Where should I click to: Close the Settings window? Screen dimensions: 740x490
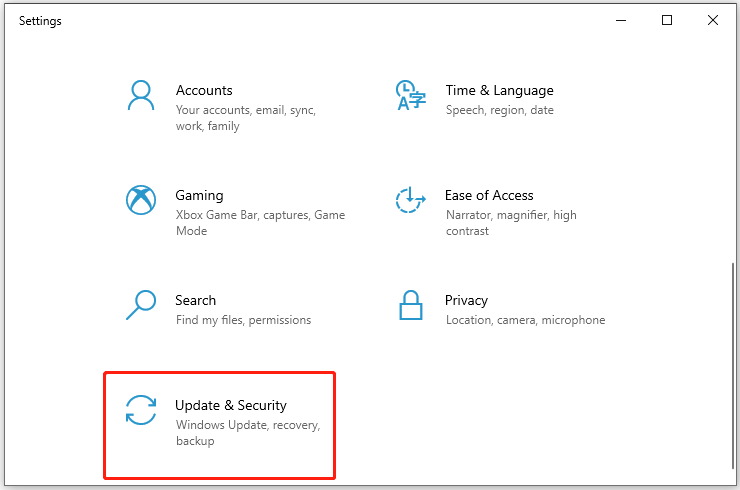[713, 20]
